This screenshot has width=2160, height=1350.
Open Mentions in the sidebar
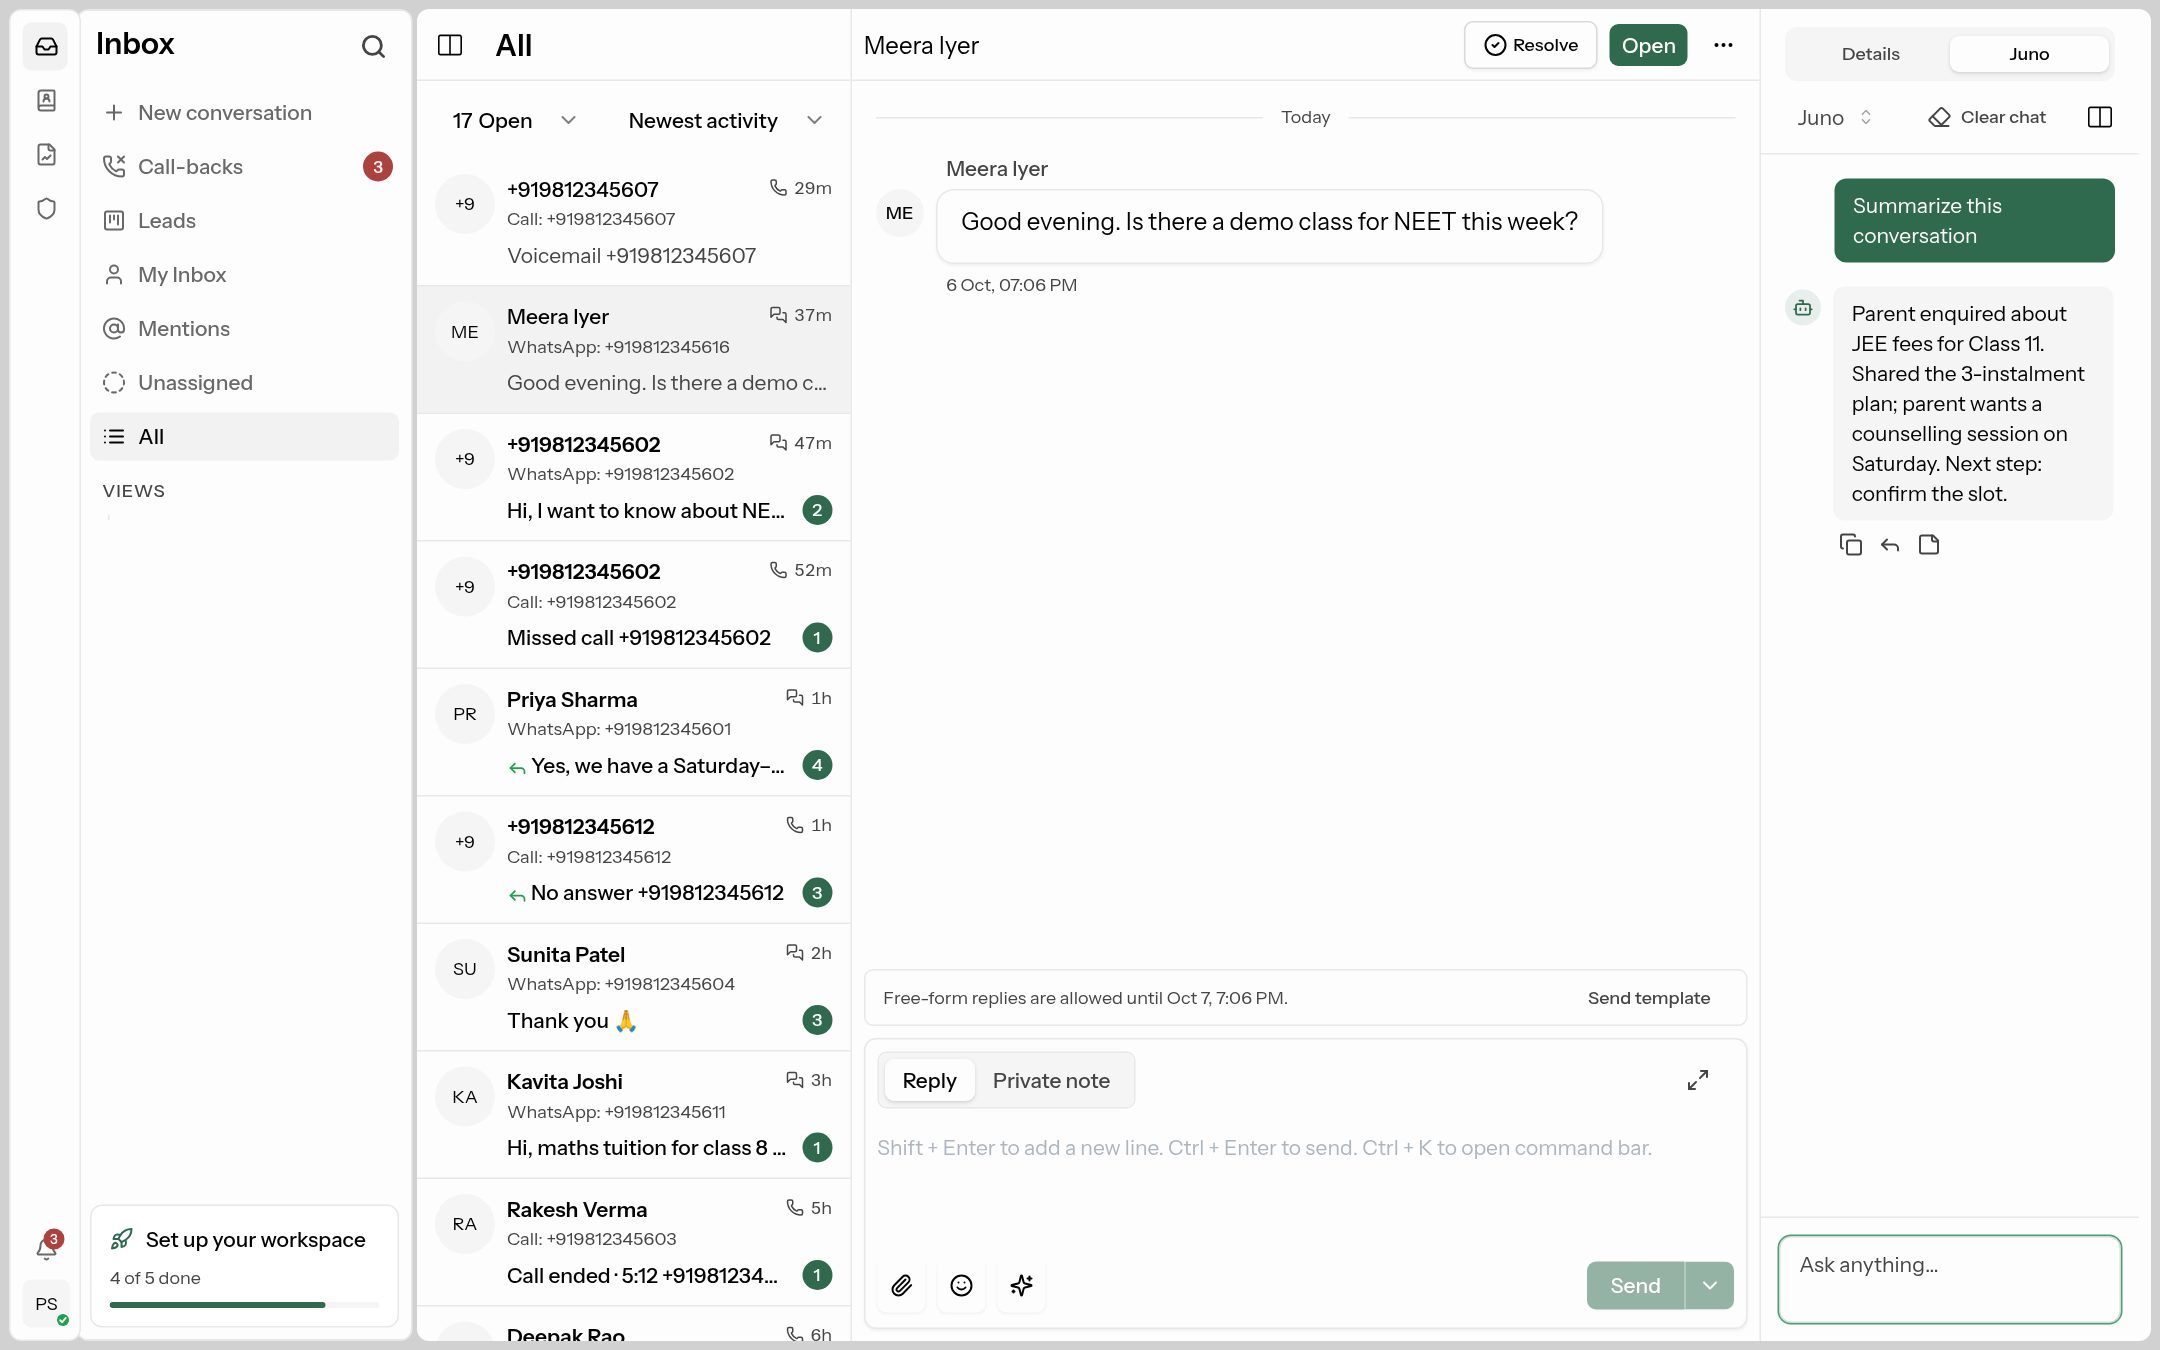point(244,329)
